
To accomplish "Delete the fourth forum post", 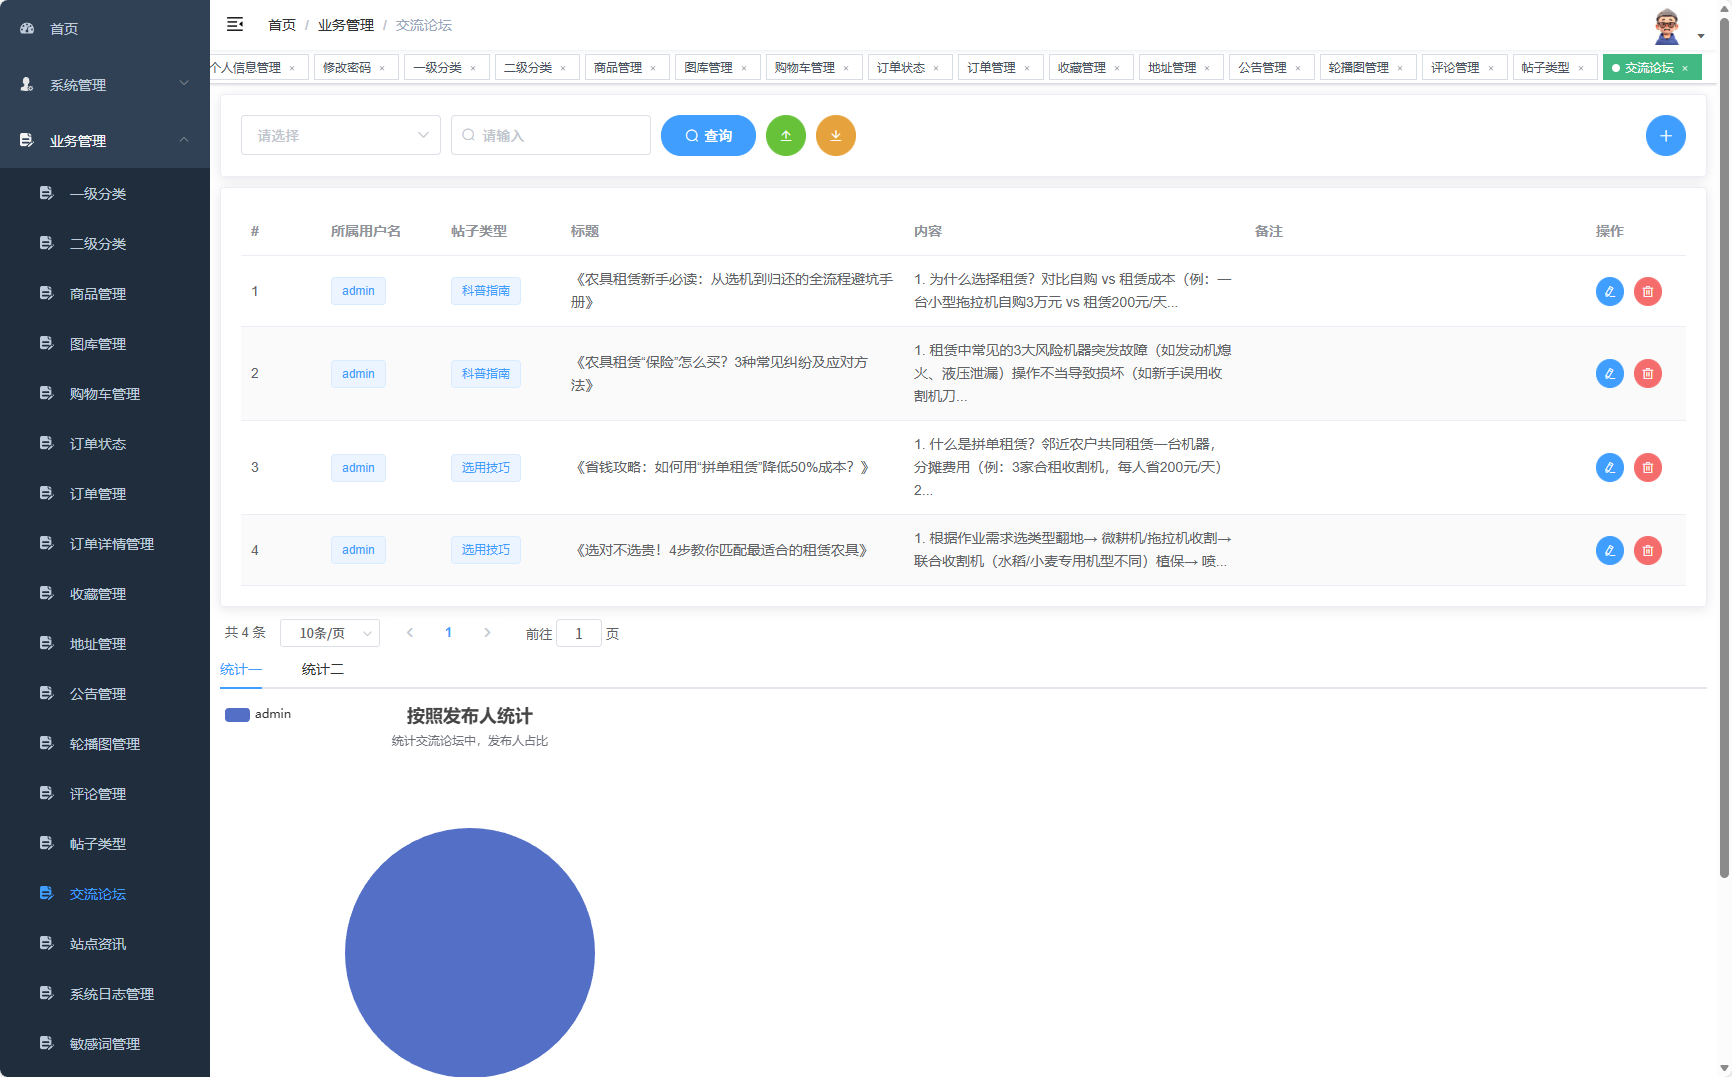I will click(x=1648, y=550).
